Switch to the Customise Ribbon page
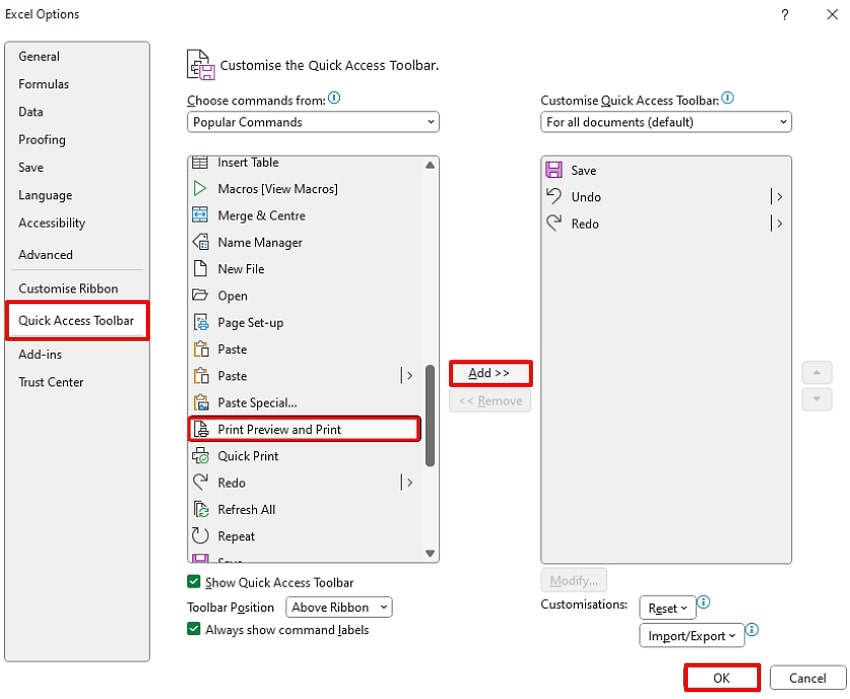The width and height of the screenshot is (850, 699). point(68,288)
